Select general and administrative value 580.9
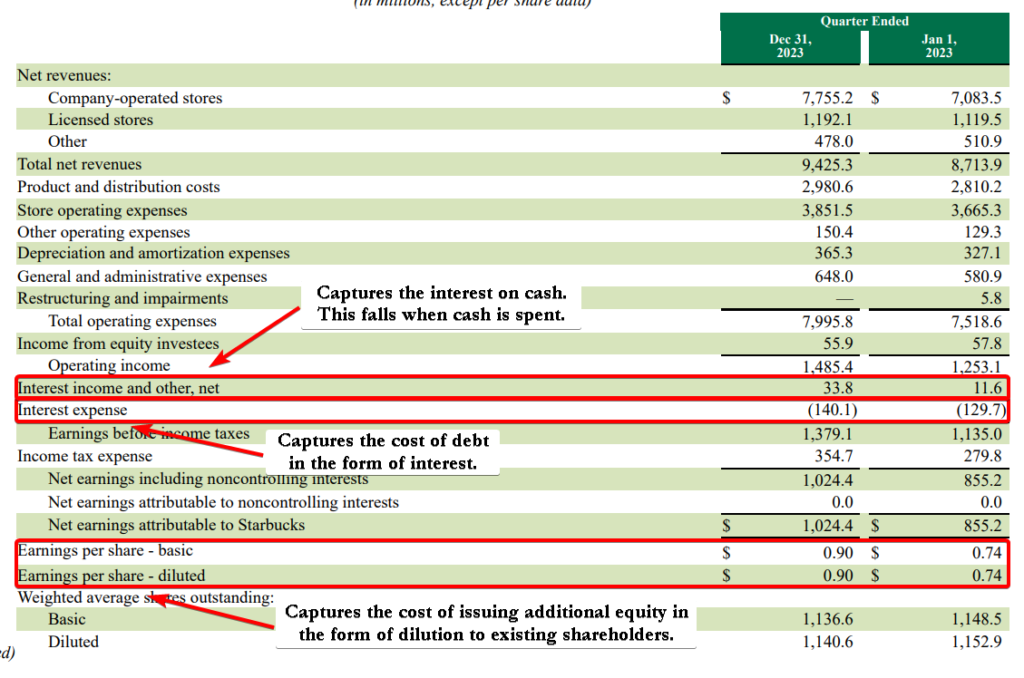The image size is (1024, 678). click(983, 276)
